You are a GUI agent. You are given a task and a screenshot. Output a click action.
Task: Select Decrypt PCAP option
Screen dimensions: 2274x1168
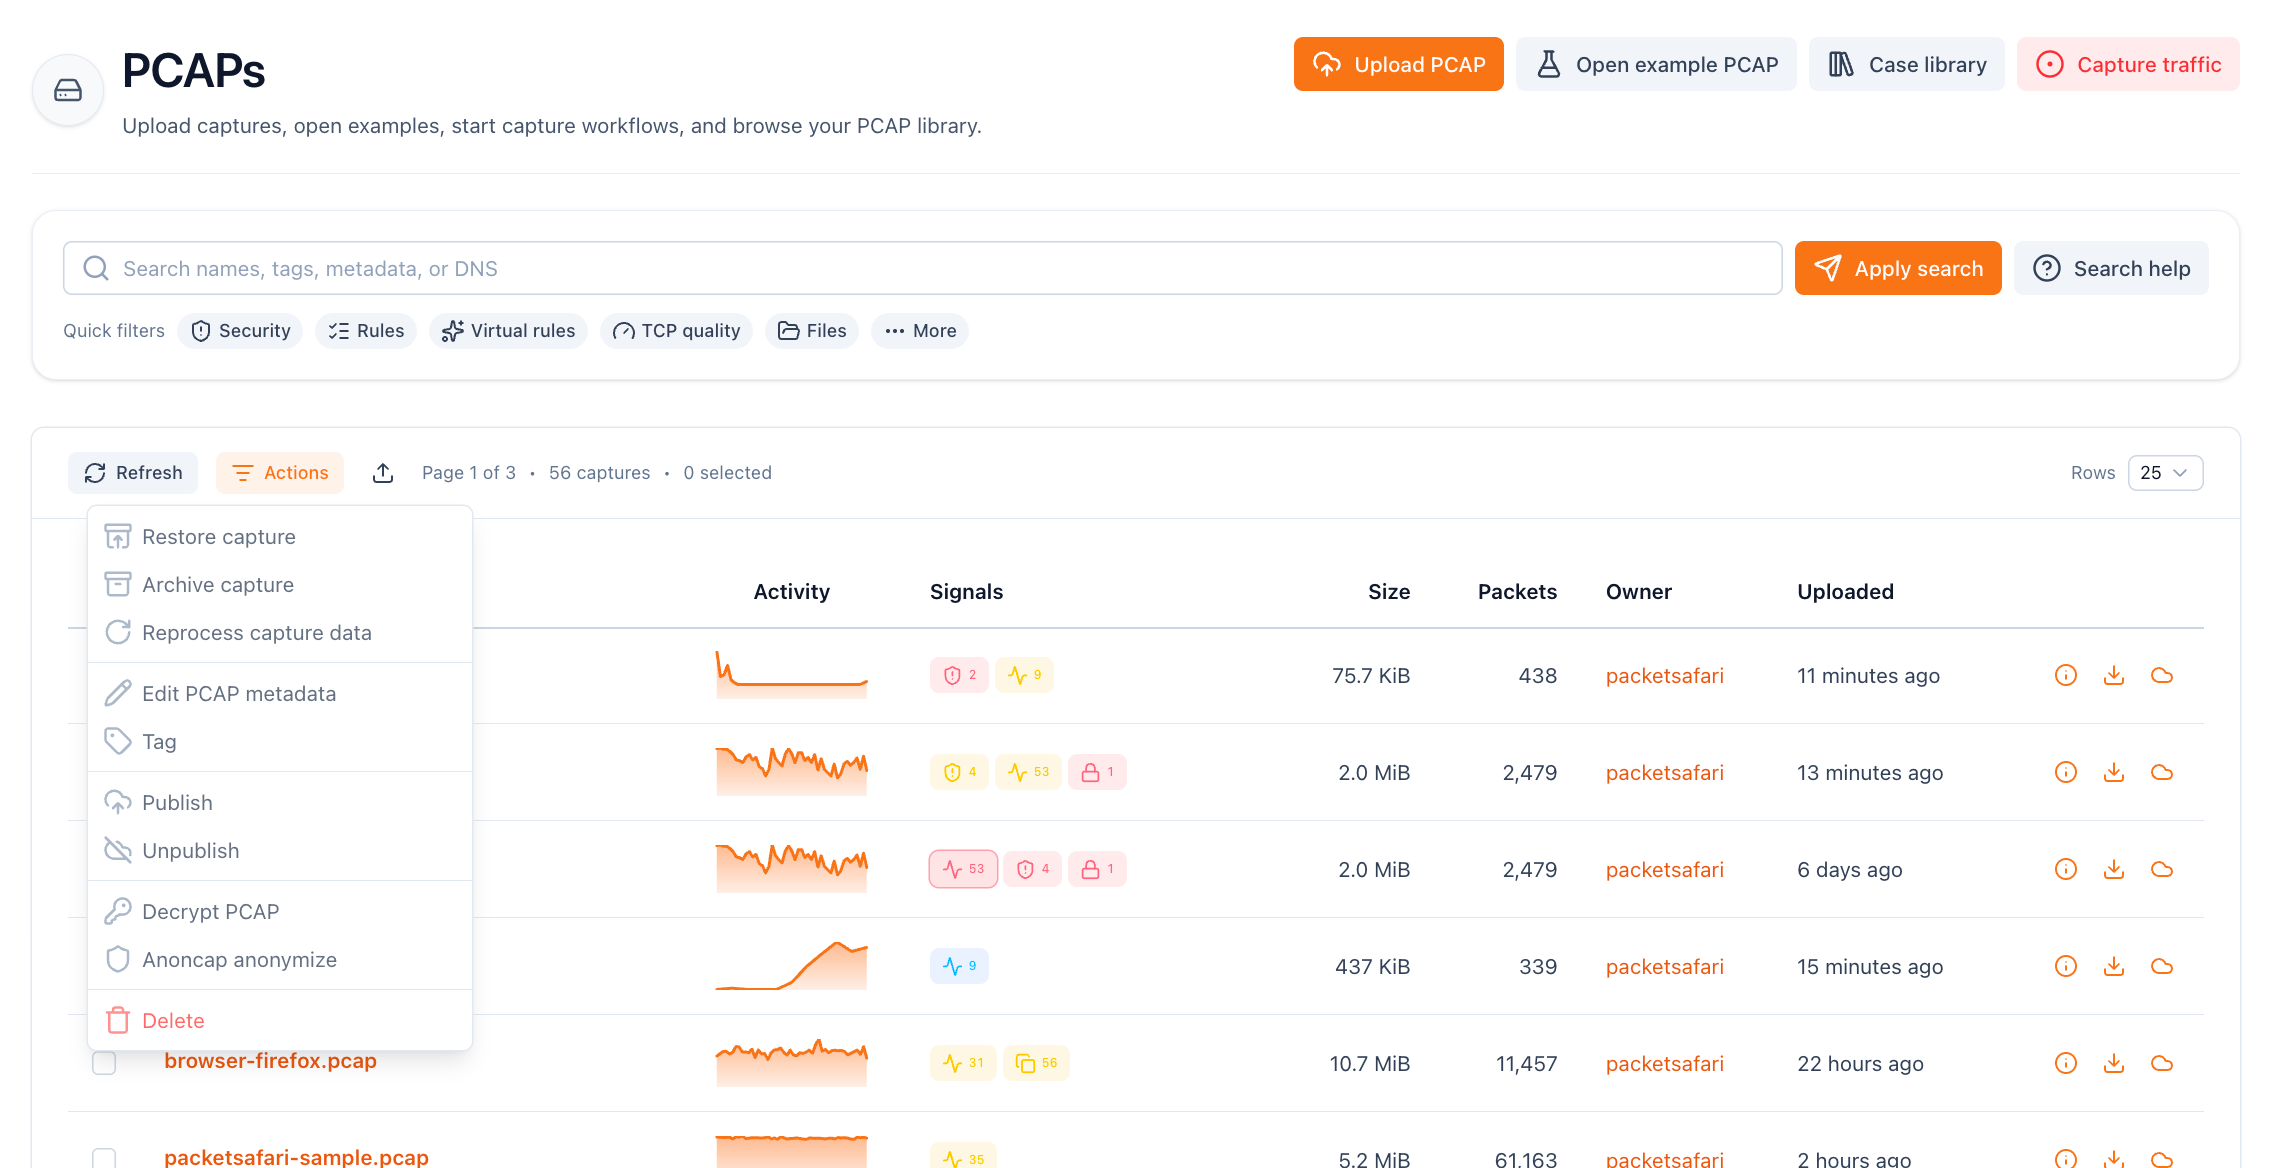coord(280,912)
